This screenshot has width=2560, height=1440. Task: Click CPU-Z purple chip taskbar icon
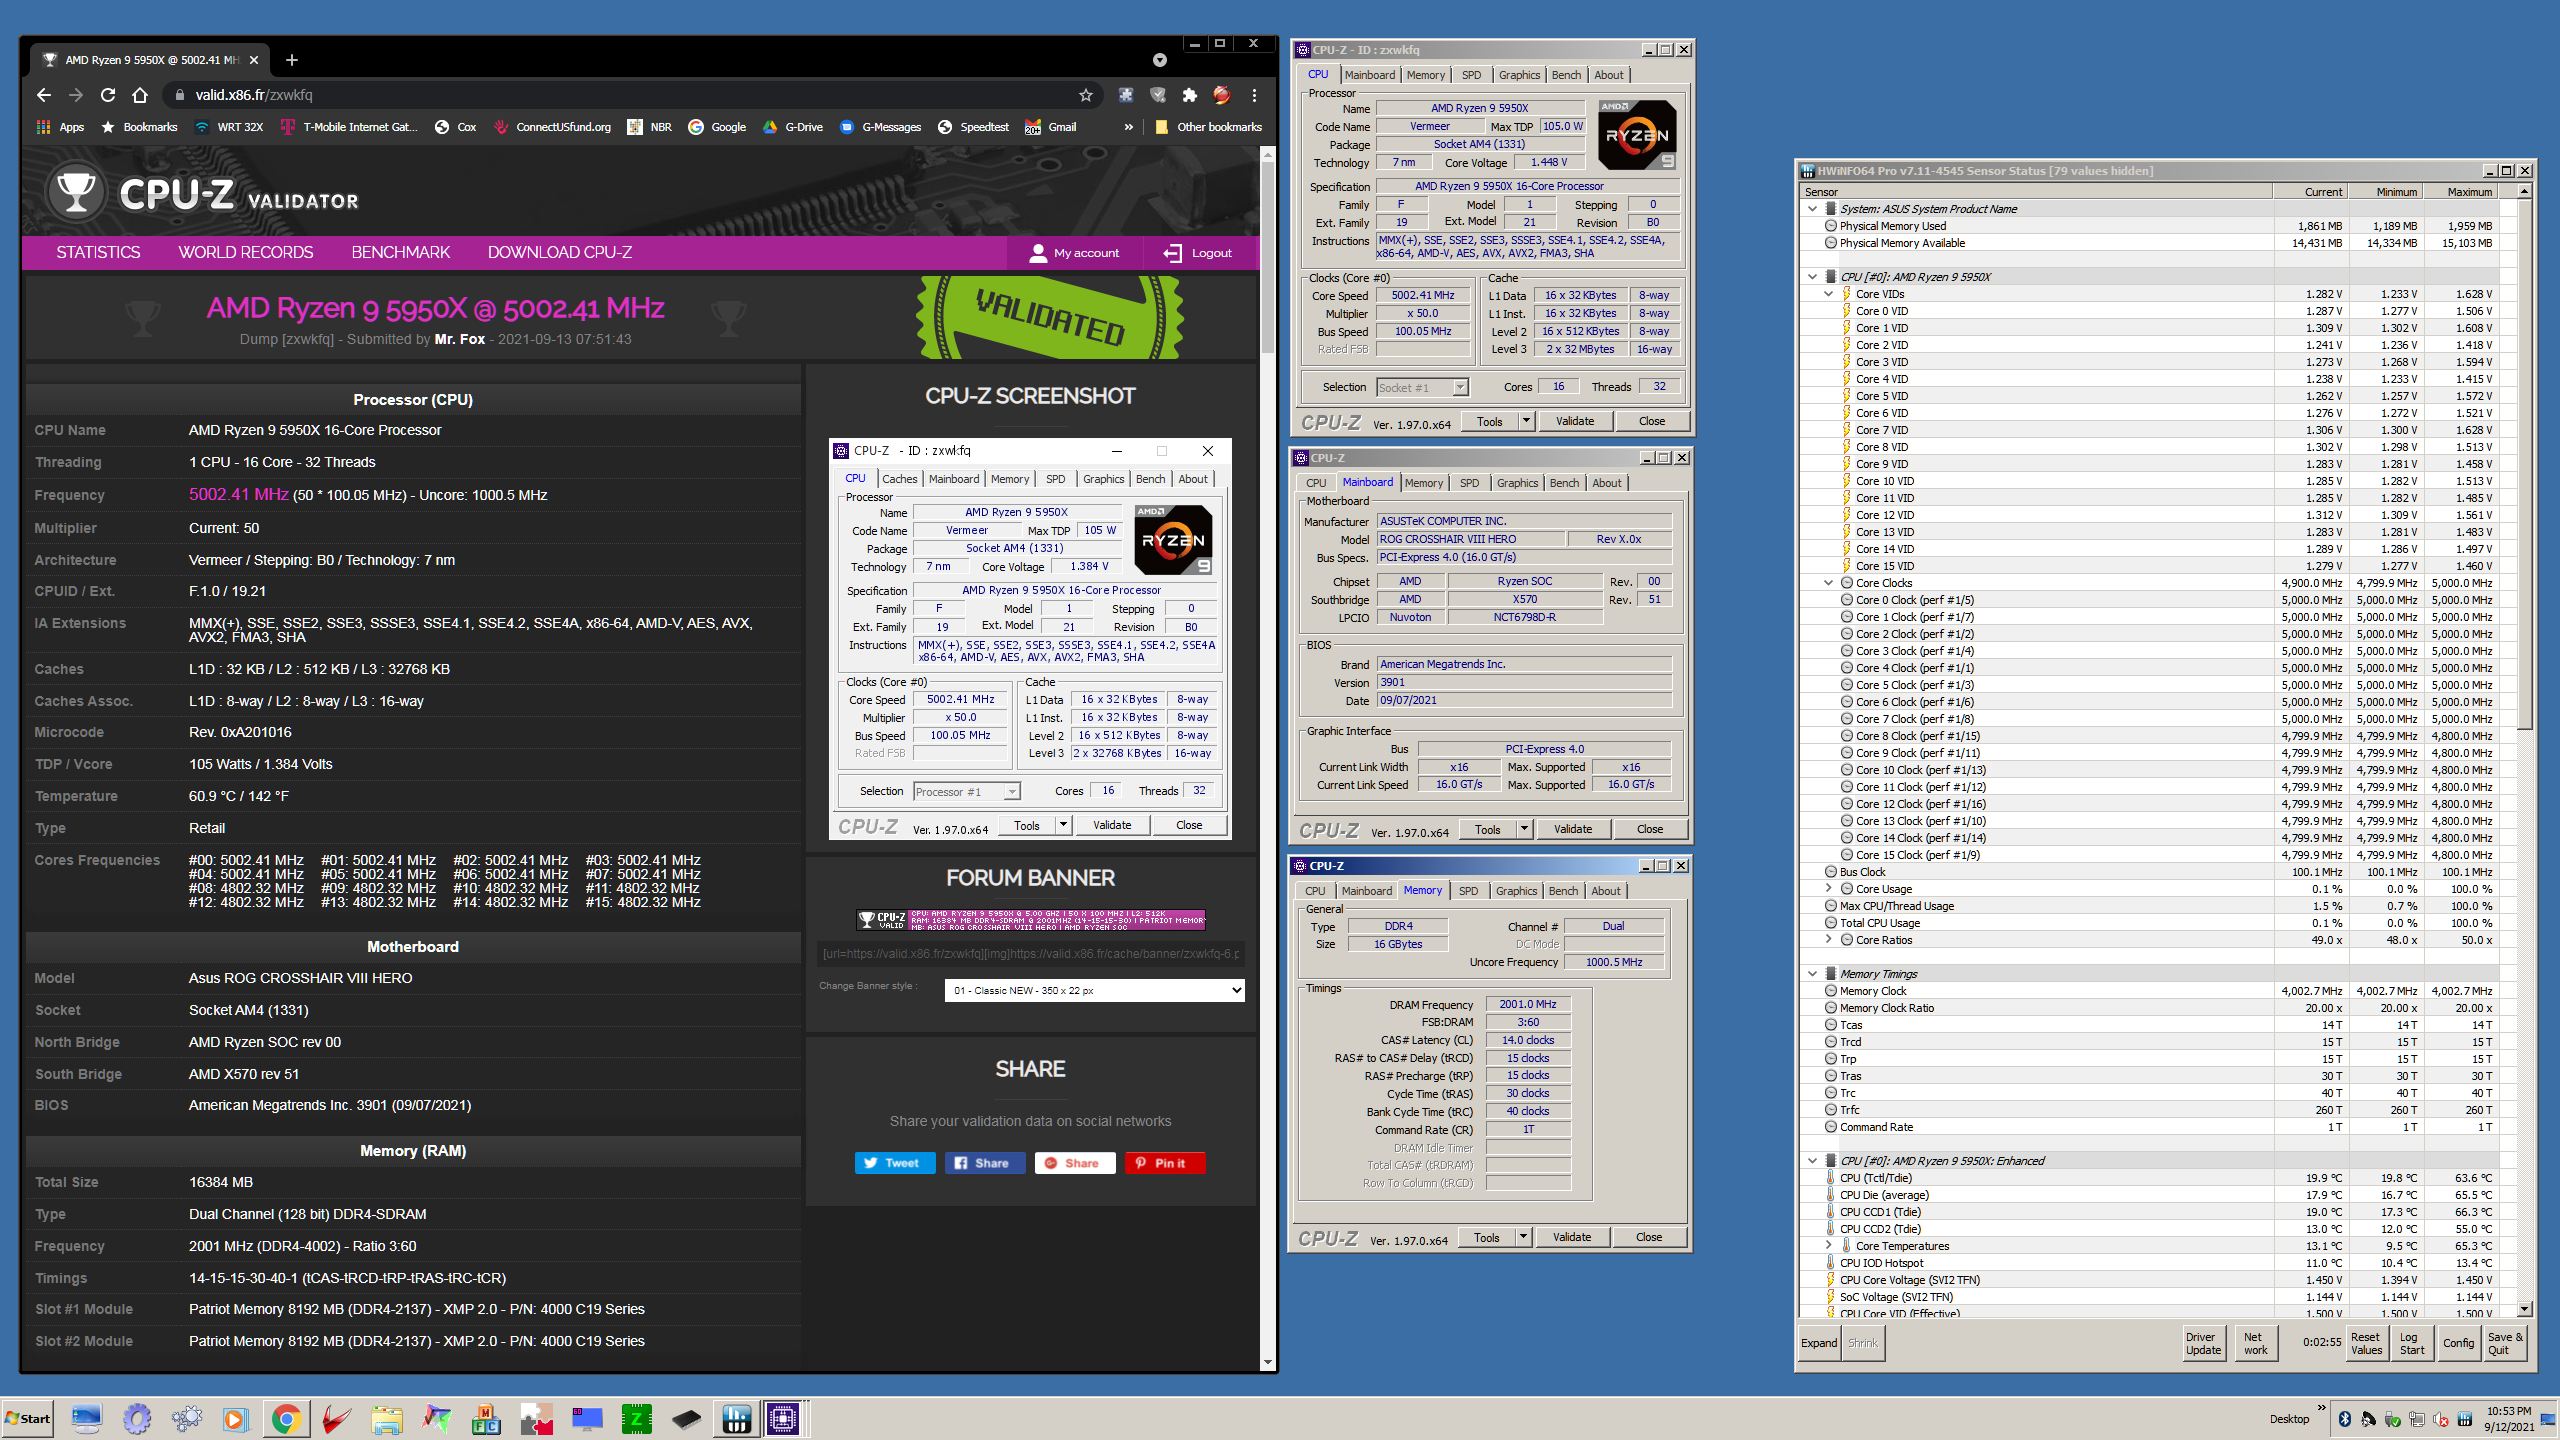coord(784,1418)
